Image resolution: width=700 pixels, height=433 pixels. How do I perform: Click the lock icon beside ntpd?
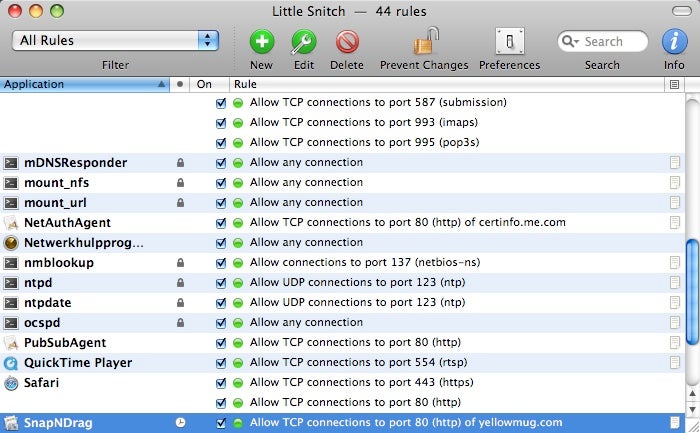[180, 282]
